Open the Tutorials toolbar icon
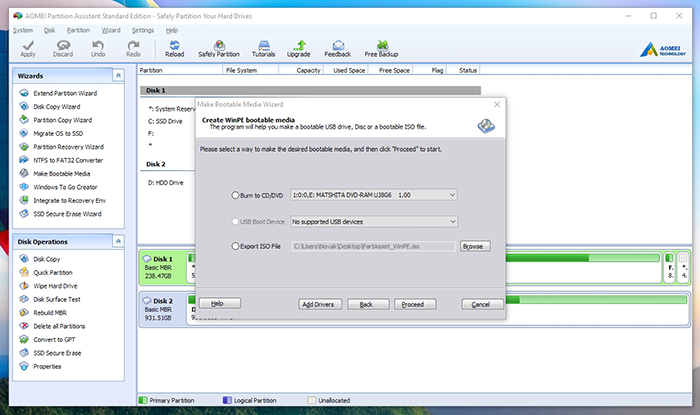 [263, 49]
